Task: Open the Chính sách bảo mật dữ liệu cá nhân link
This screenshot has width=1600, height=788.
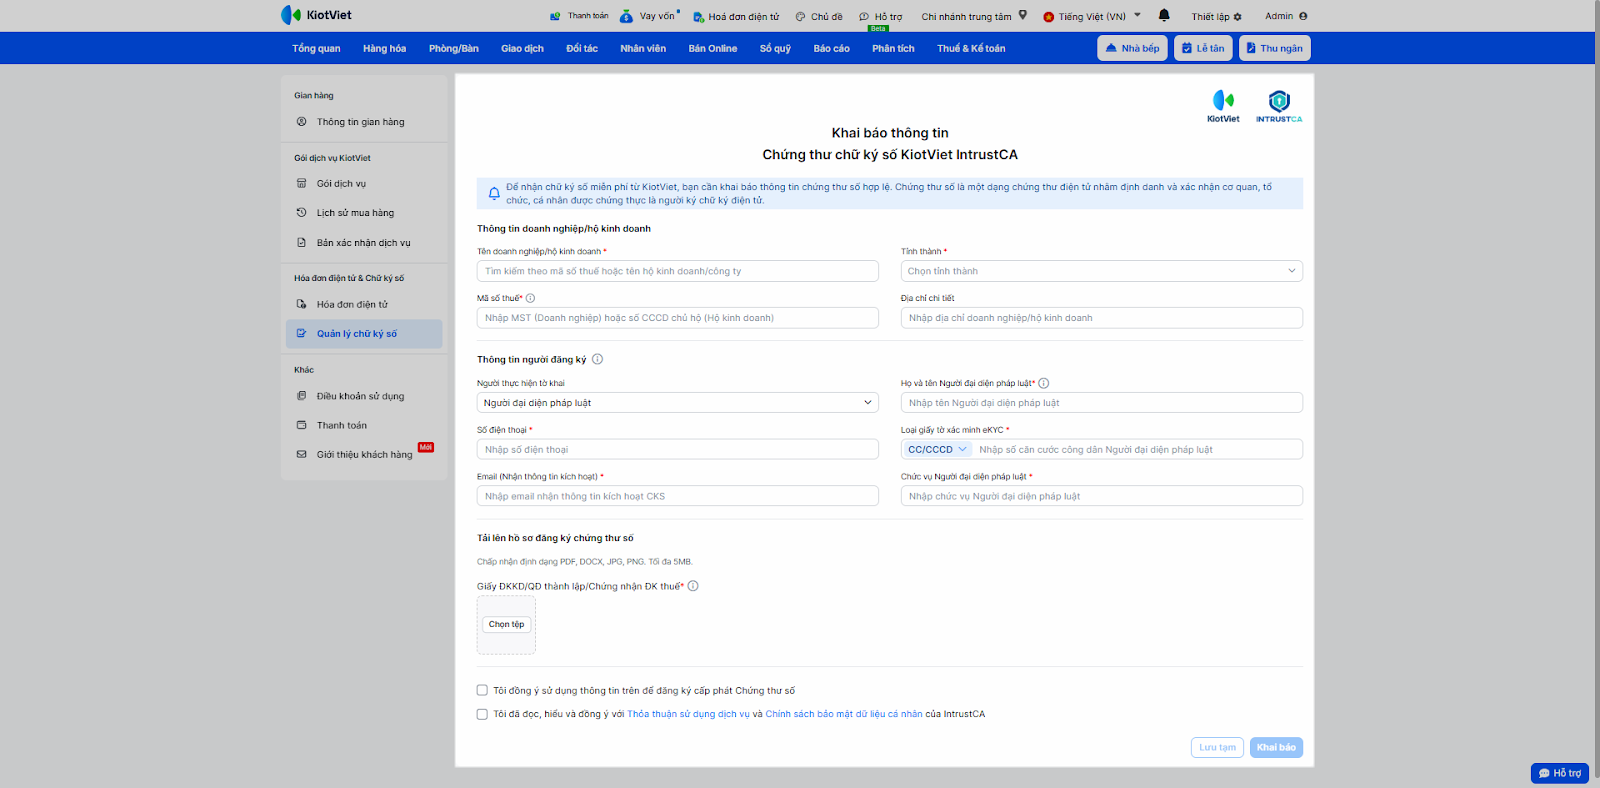Action: pyautogui.click(x=844, y=714)
